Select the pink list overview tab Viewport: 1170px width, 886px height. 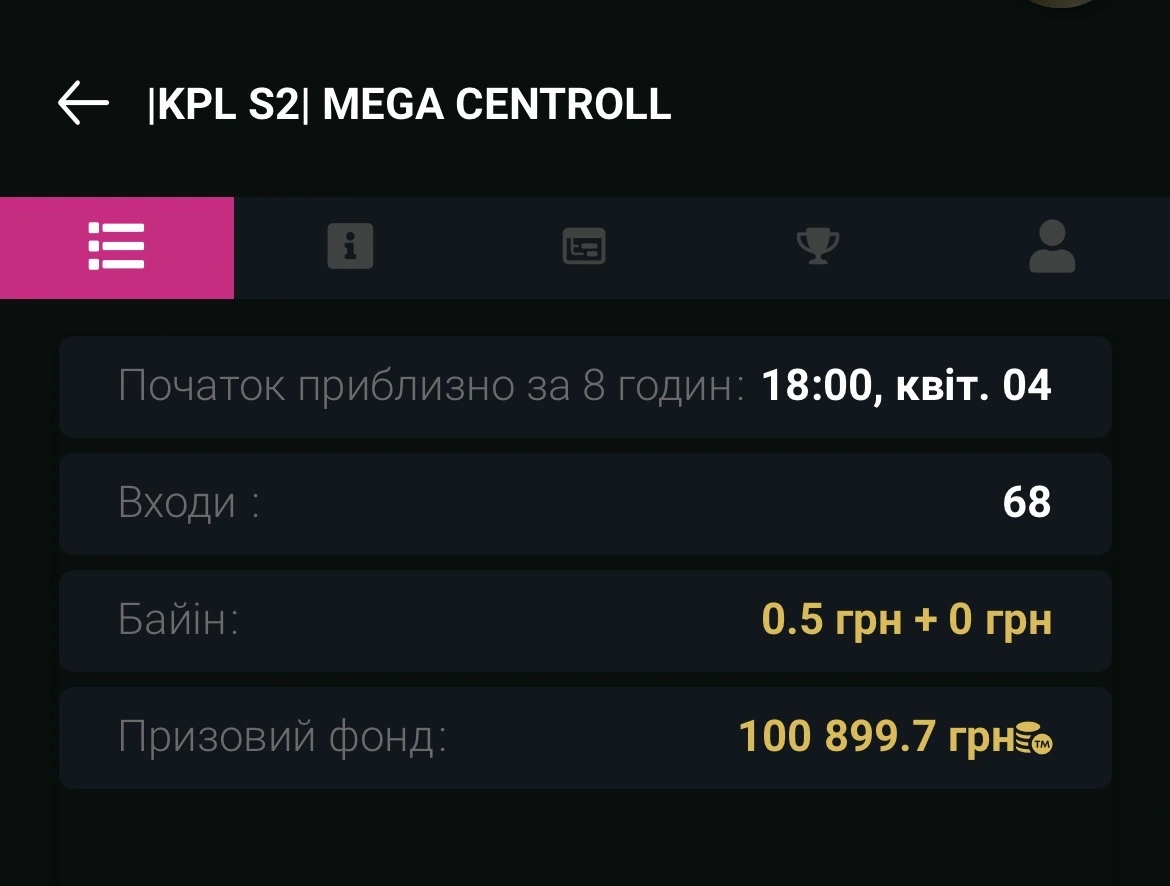[117, 247]
